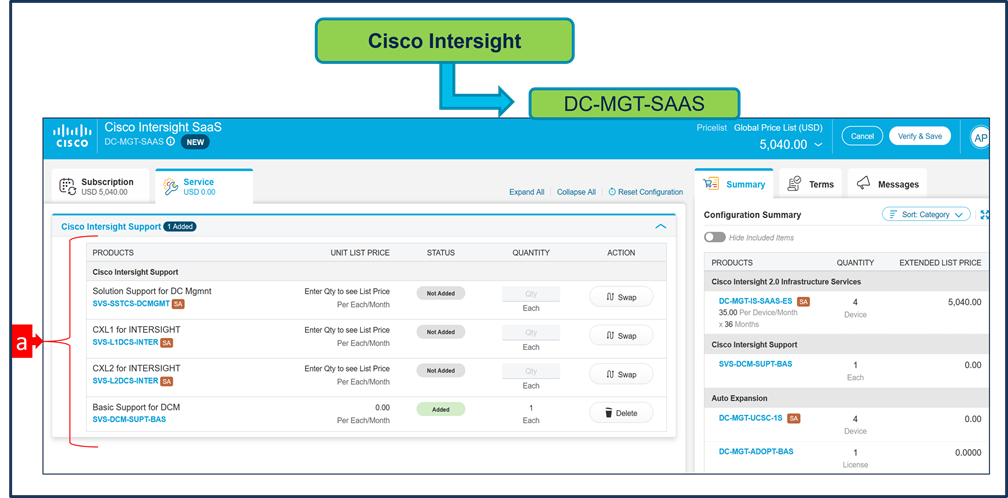Open the Messages tab

tap(888, 184)
